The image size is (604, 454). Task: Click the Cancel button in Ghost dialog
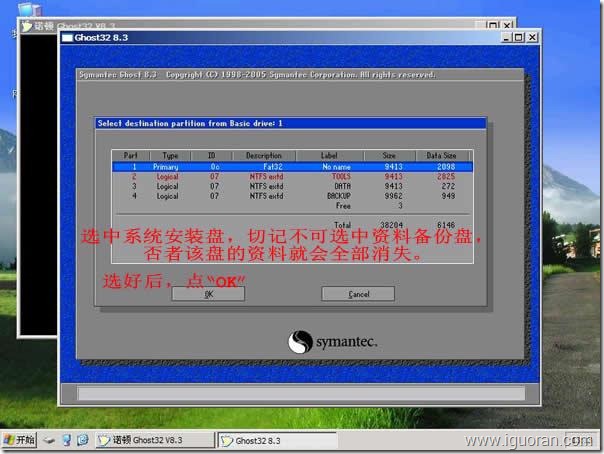pos(358,294)
